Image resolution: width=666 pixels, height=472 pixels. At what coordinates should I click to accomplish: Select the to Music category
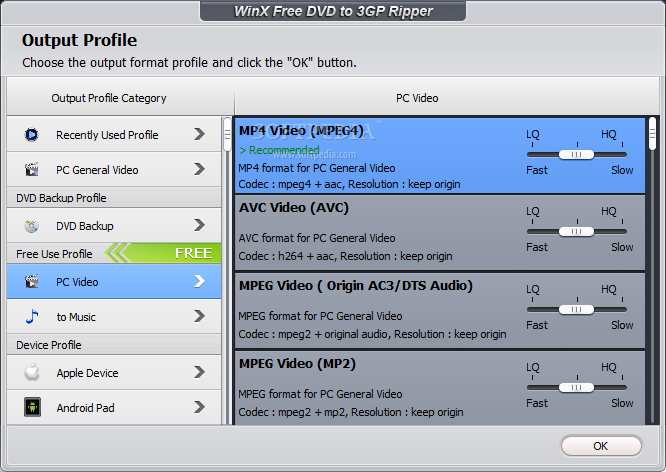pyautogui.click(x=114, y=317)
